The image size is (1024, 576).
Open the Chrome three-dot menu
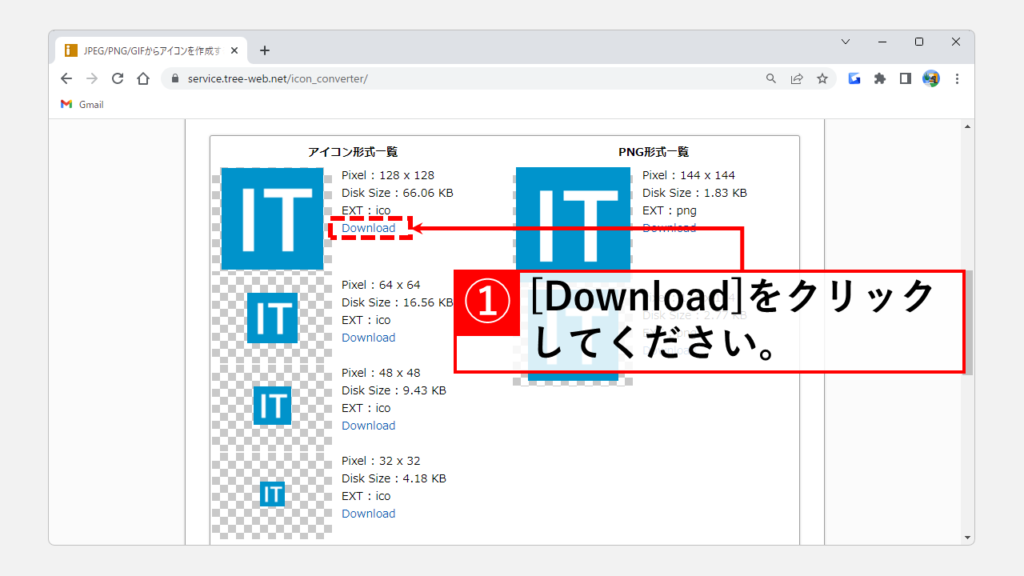957,79
